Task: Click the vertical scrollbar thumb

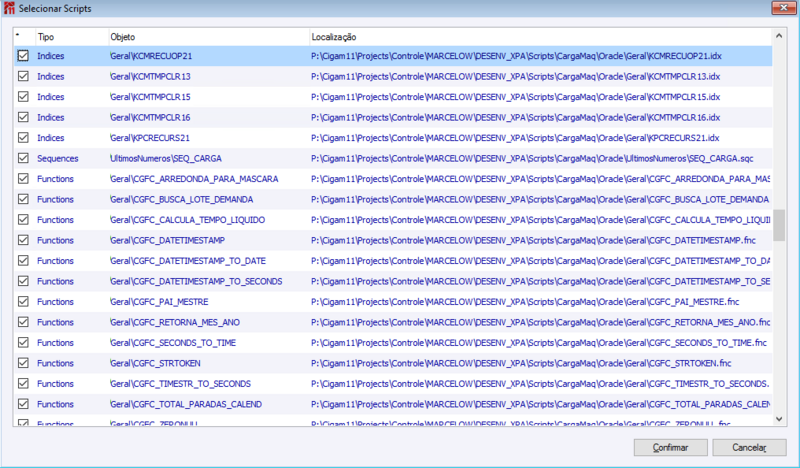Action: pos(779,225)
